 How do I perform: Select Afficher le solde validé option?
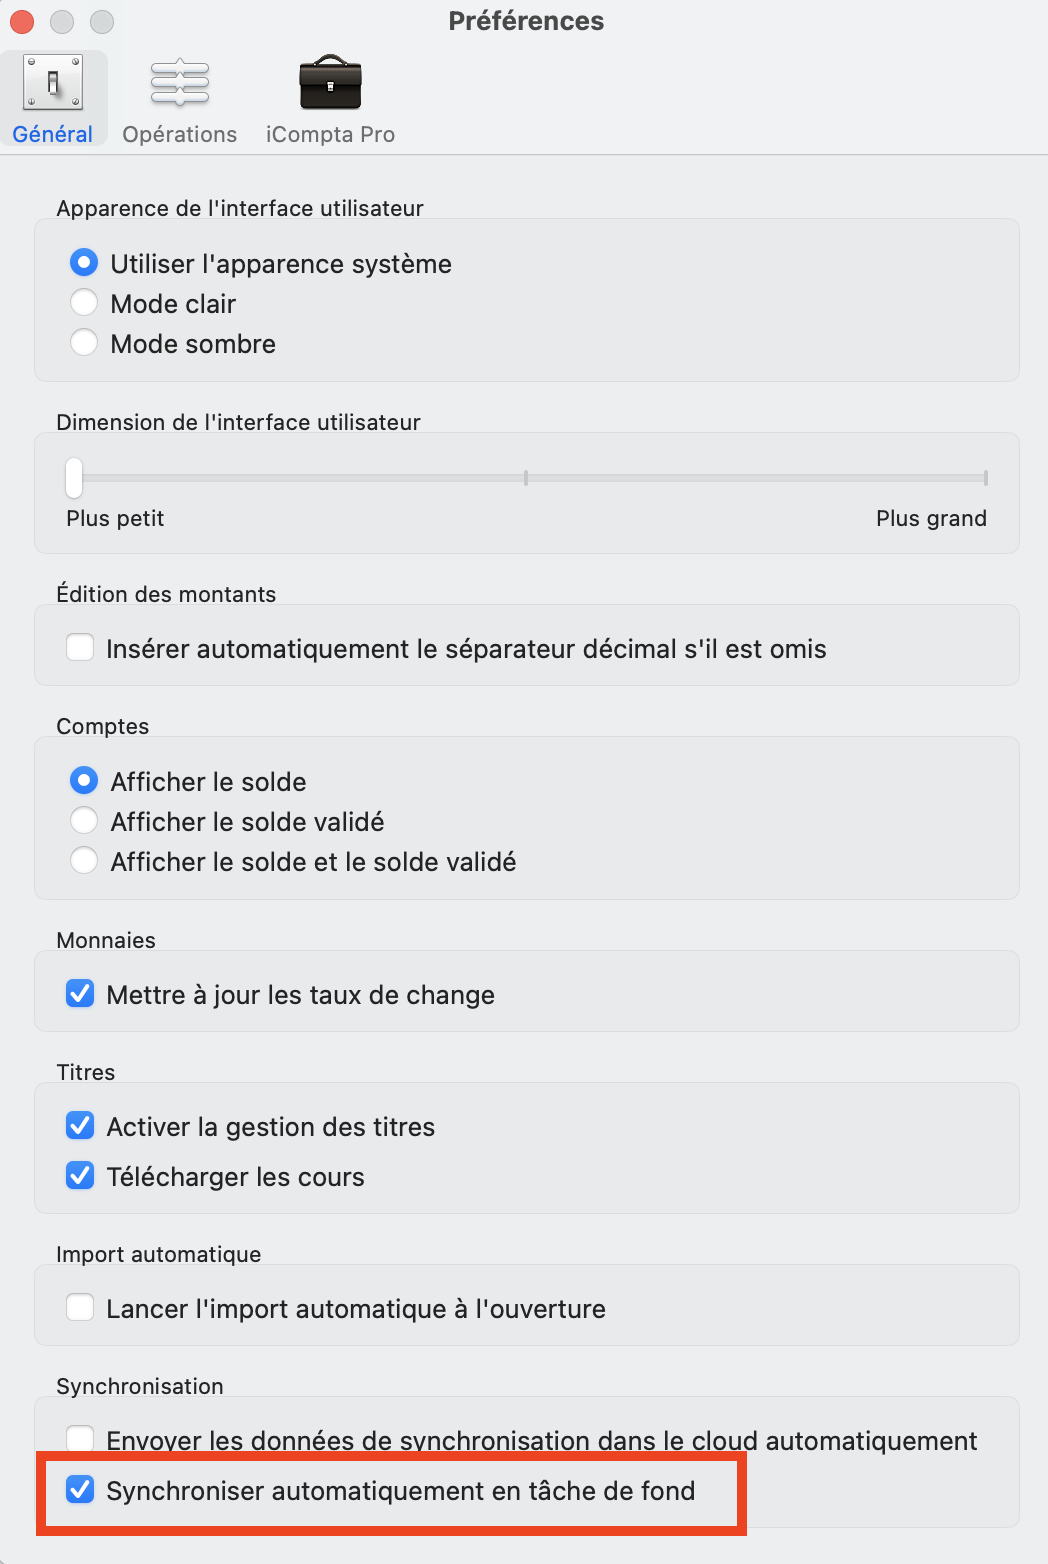pyautogui.click(x=84, y=821)
